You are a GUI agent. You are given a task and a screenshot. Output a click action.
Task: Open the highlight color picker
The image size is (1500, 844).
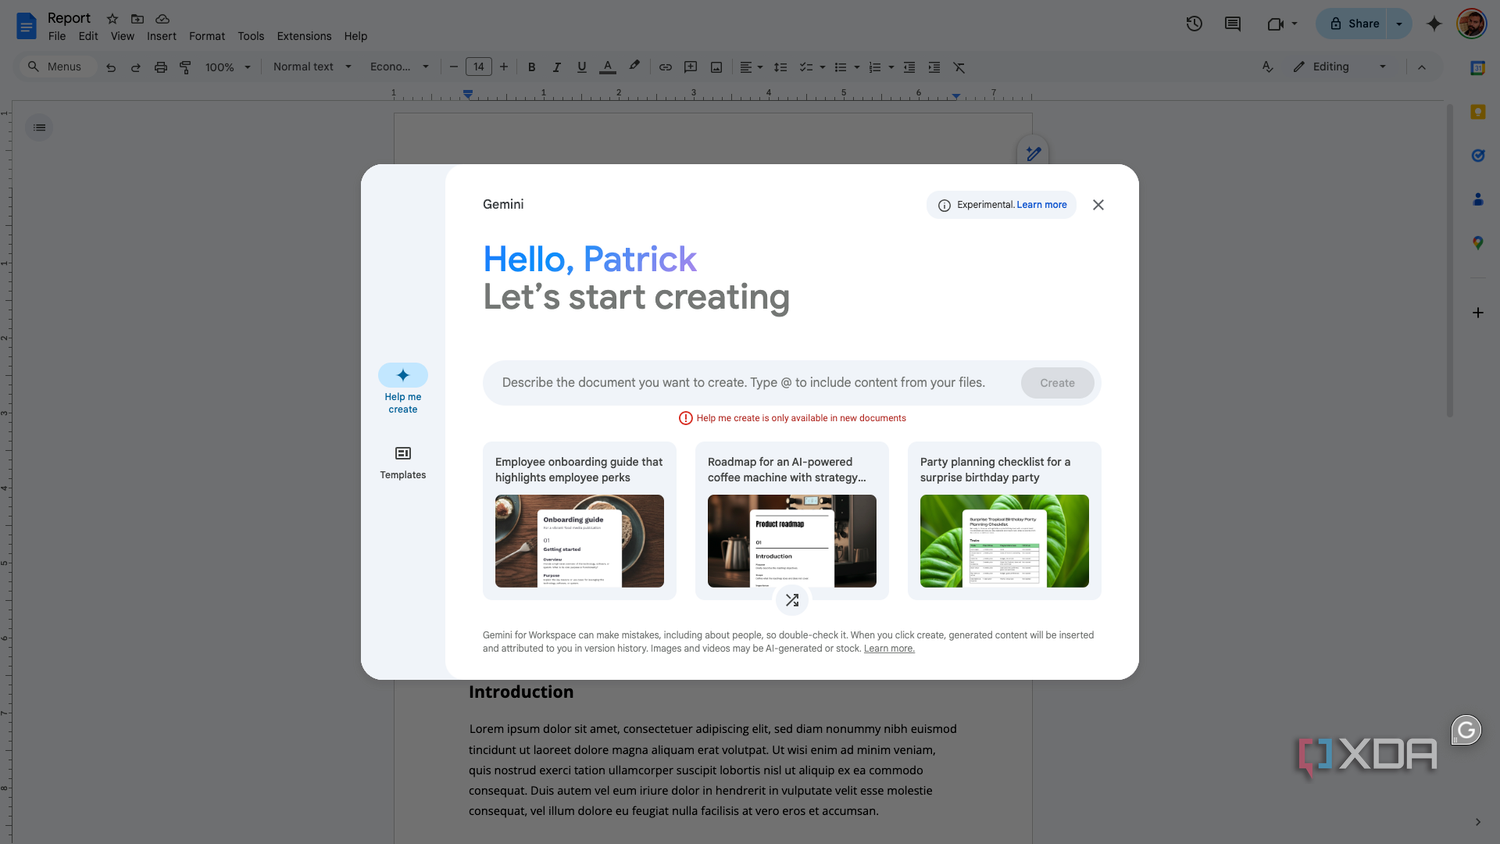coord(634,67)
